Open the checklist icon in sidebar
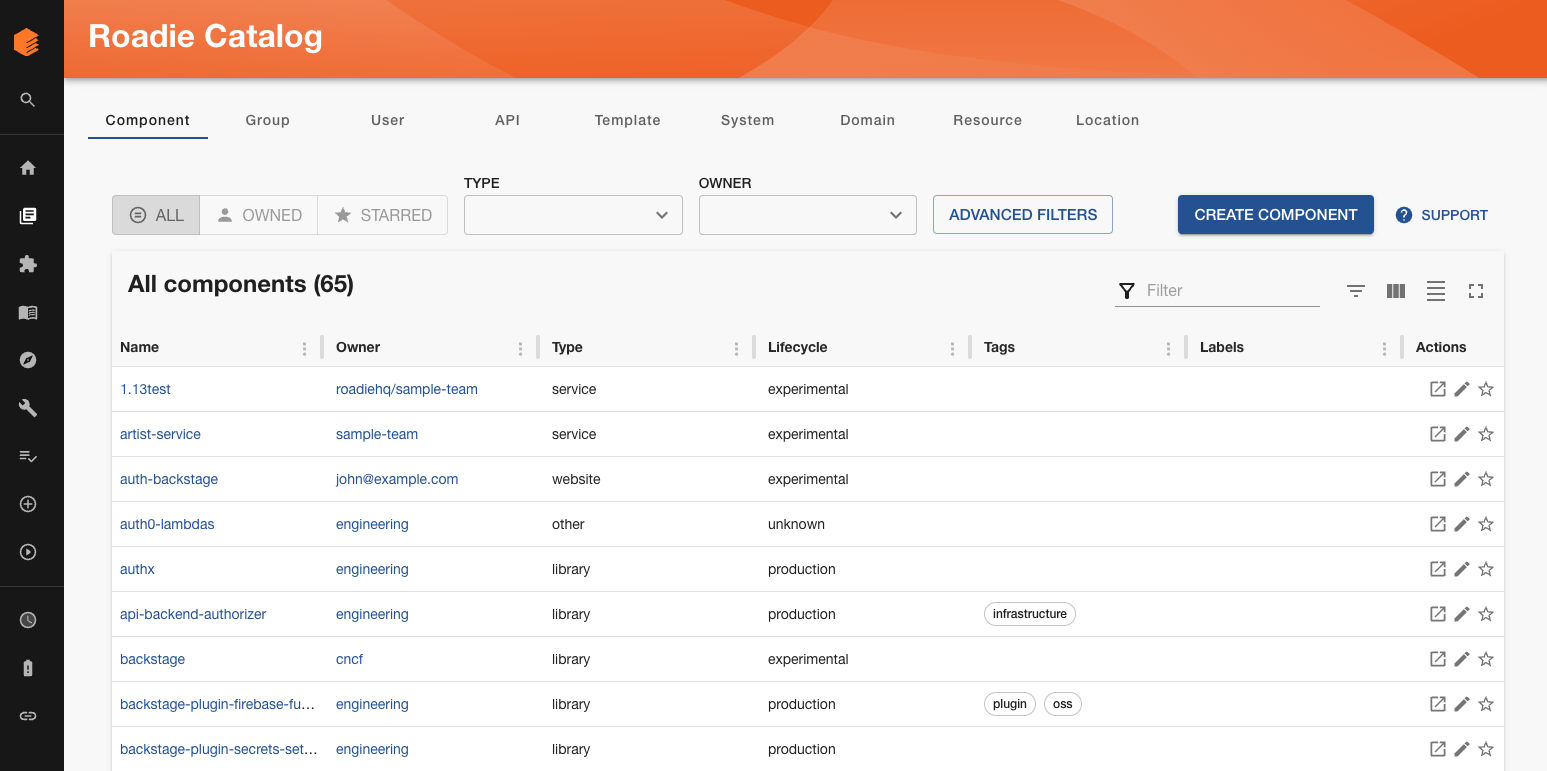This screenshot has height=771, width=1547. tap(28, 456)
